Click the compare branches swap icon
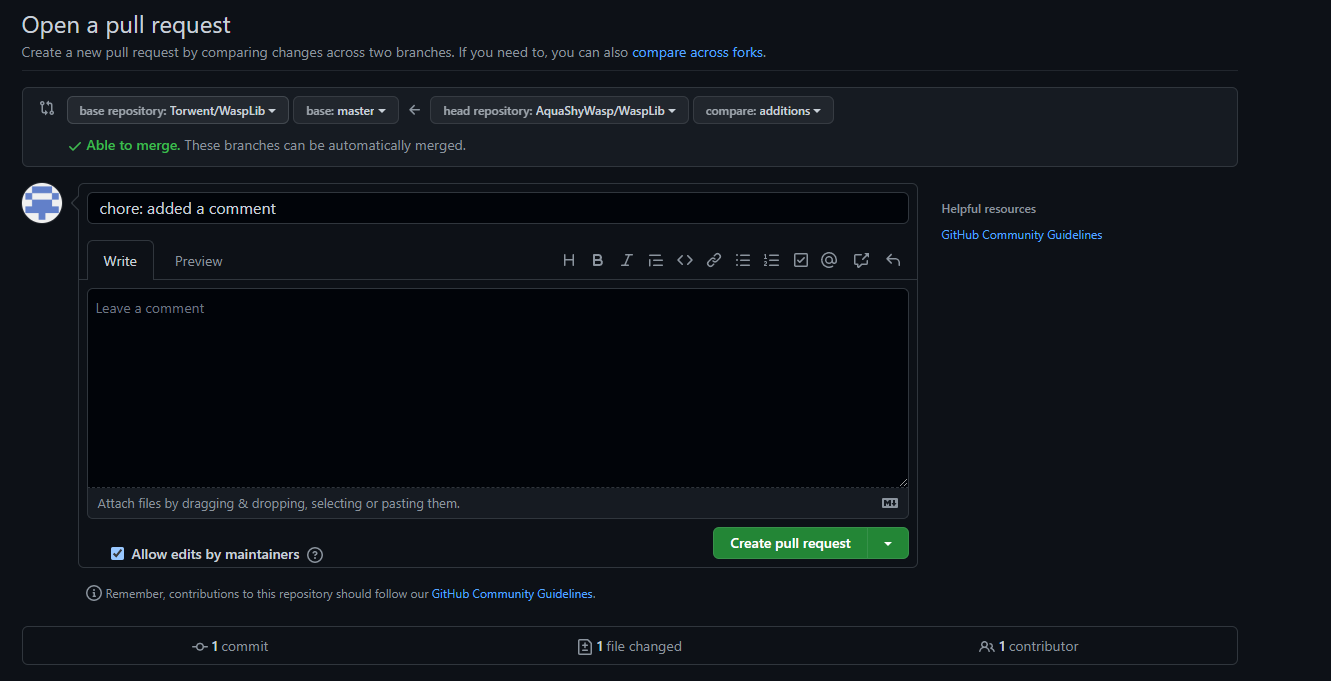Image resolution: width=1331 pixels, height=681 pixels. click(x=47, y=108)
